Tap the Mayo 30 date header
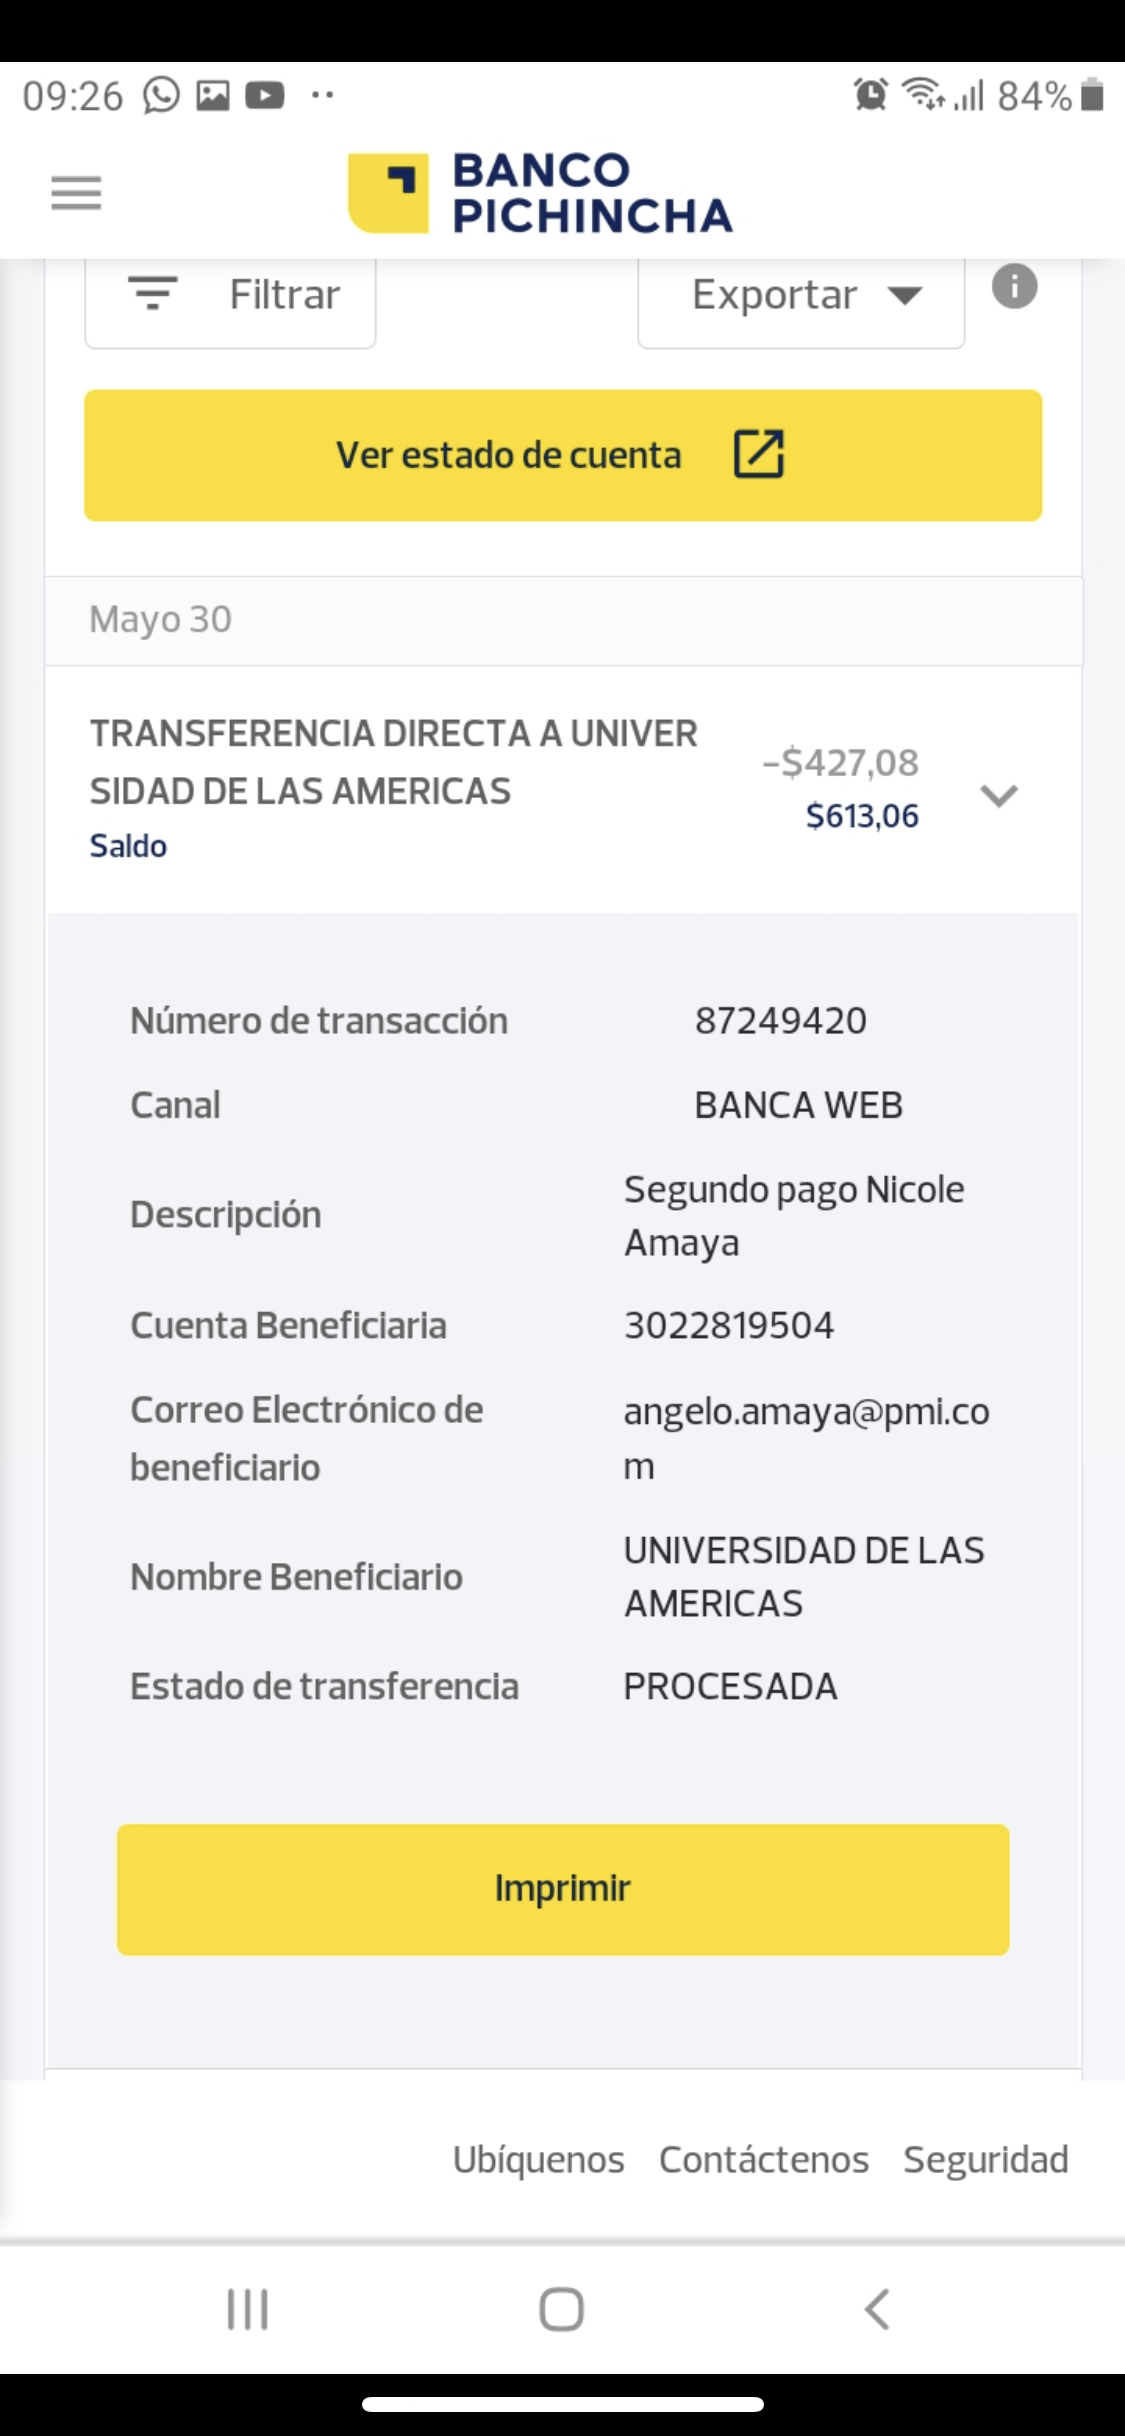Viewport: 1125px width, 2436px height. 161,620
